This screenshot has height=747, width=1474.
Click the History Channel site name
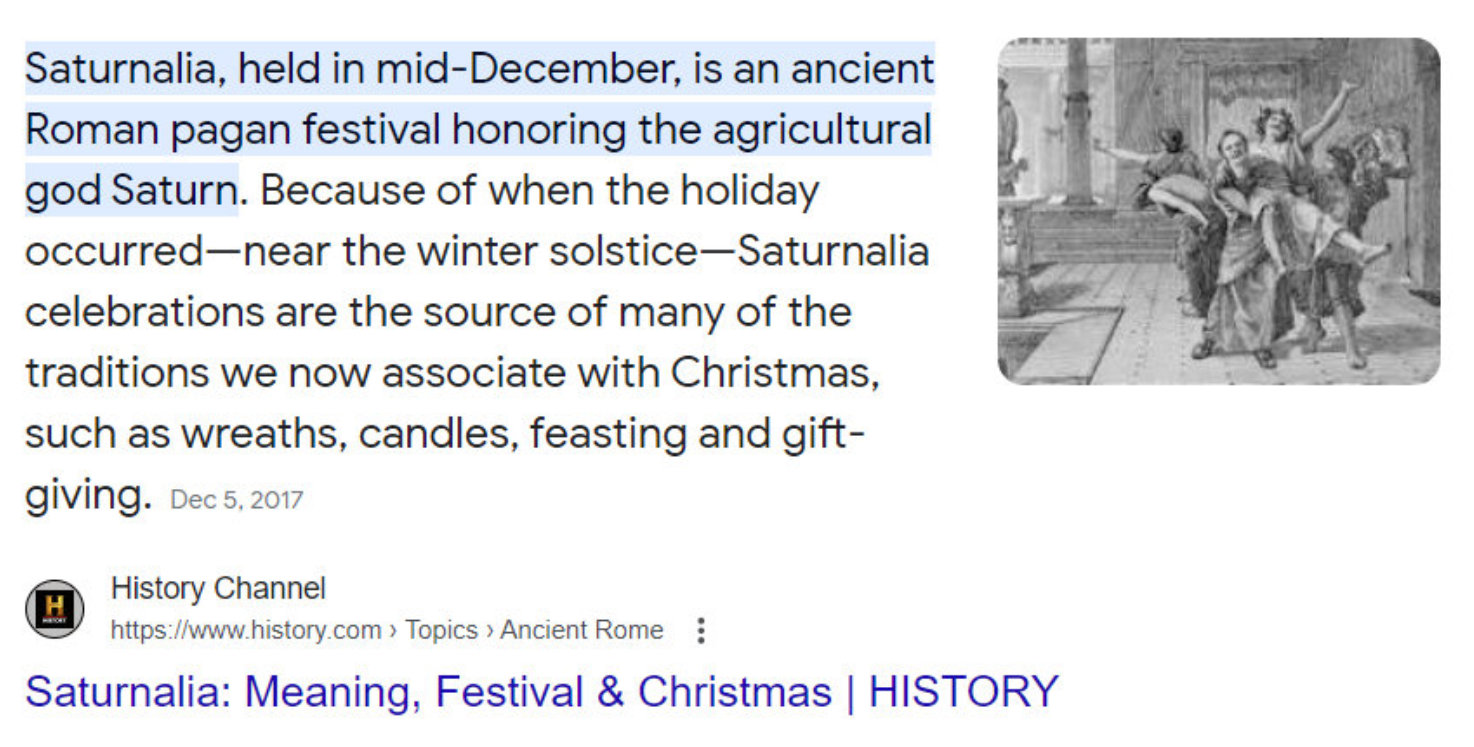pos(218,588)
